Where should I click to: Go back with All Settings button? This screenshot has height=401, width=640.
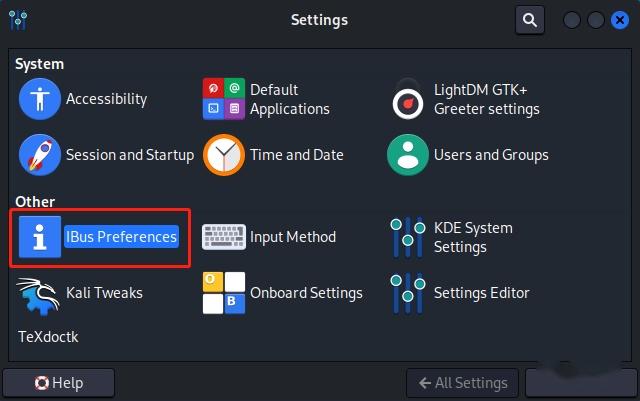tap(463, 383)
